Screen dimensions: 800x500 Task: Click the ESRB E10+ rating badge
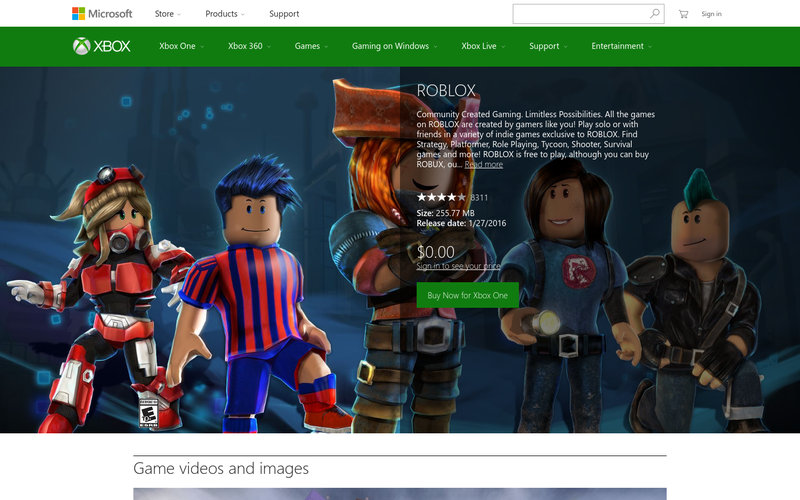coord(148,413)
